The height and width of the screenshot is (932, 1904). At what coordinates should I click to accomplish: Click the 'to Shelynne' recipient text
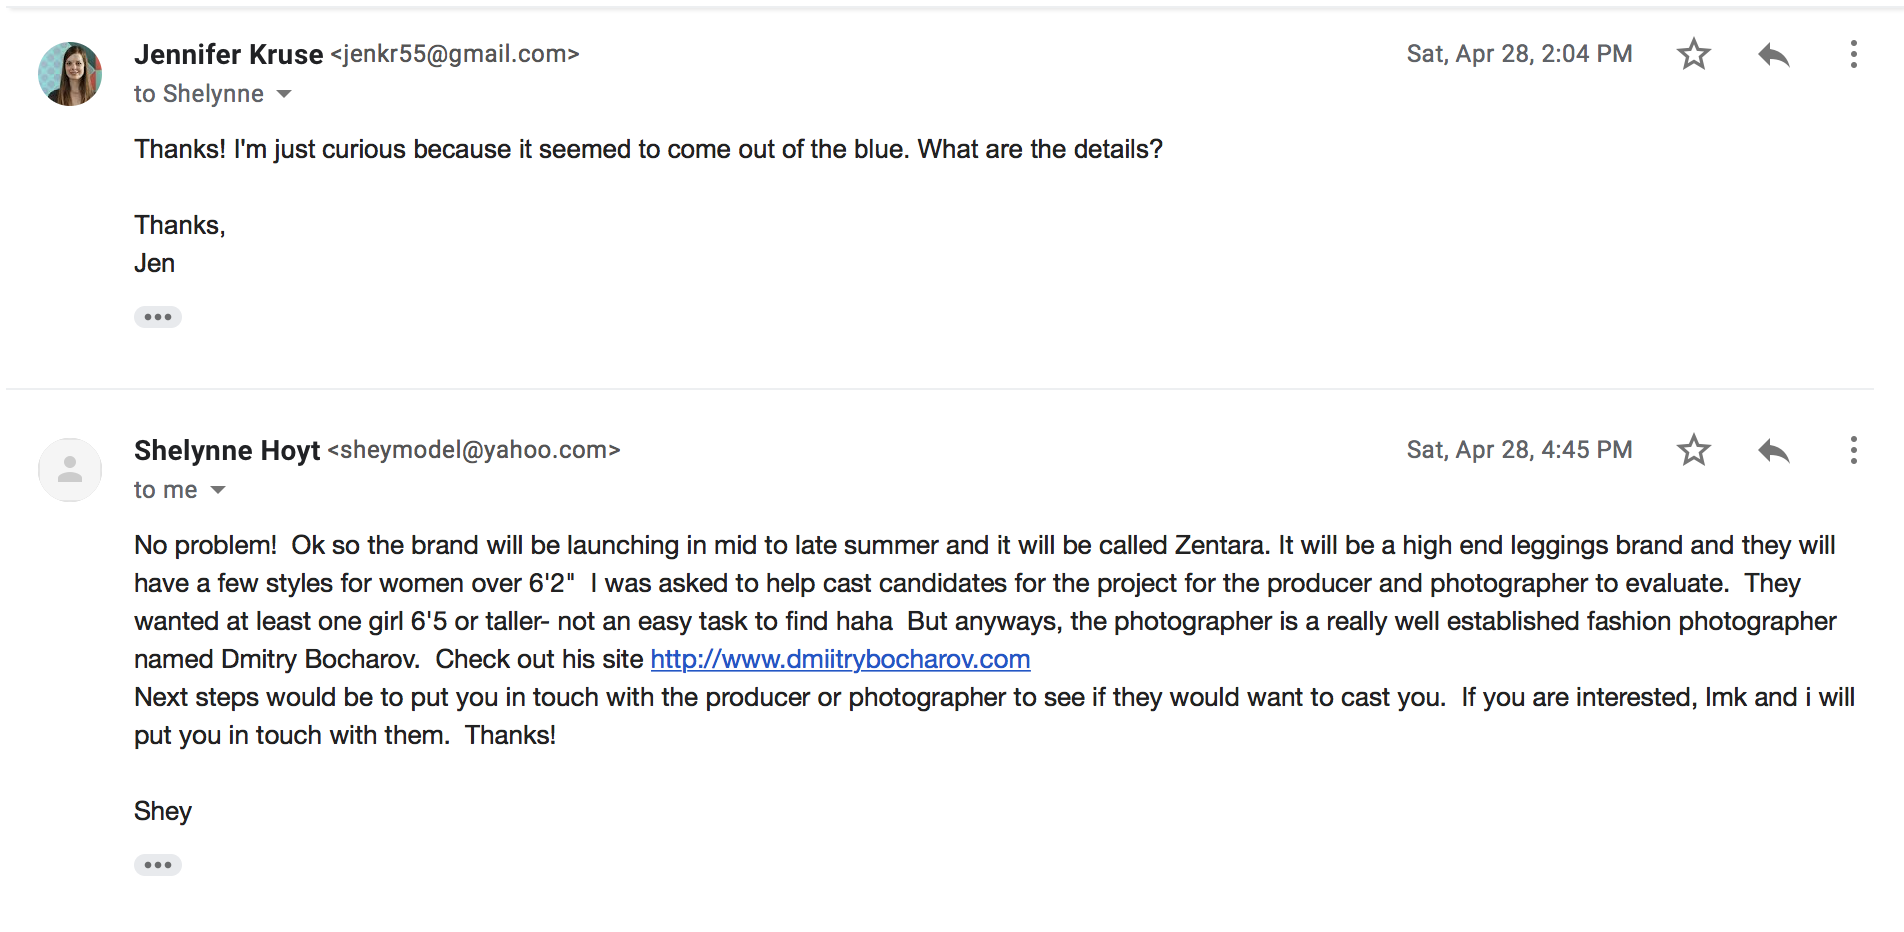199,94
